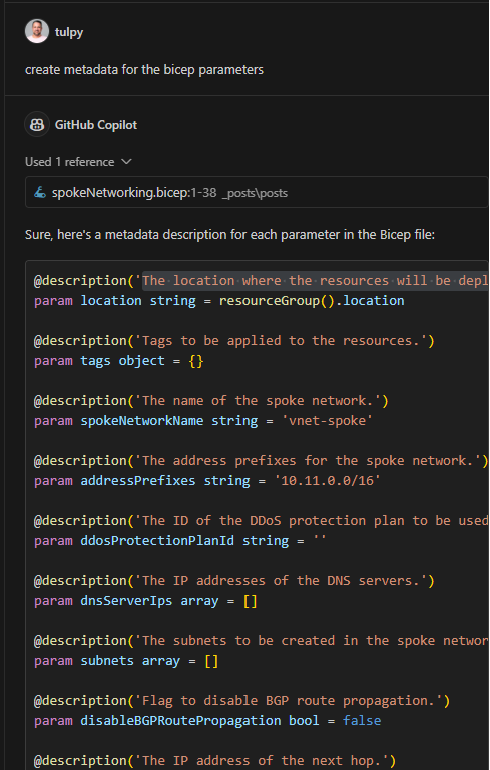The width and height of the screenshot is (490, 770).
Task: Click the 'param ddosProtectionPlanId' code line
Action: (180, 540)
